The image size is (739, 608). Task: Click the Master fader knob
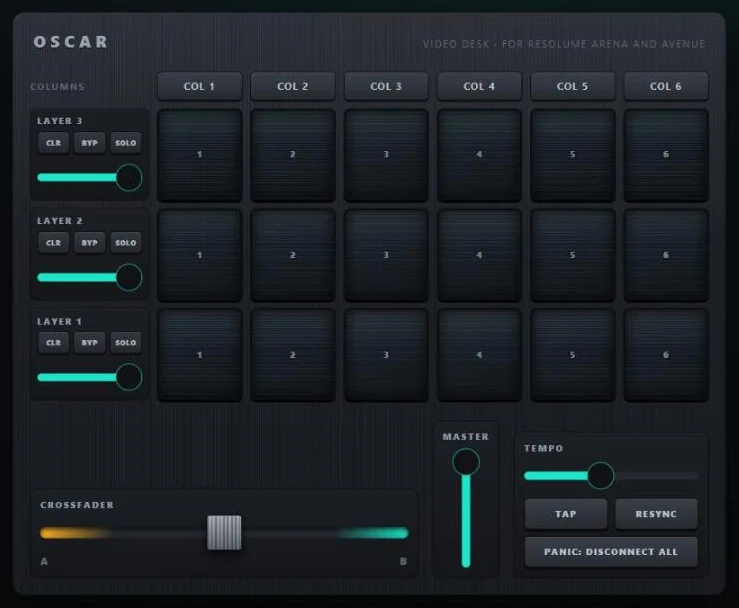(x=466, y=462)
